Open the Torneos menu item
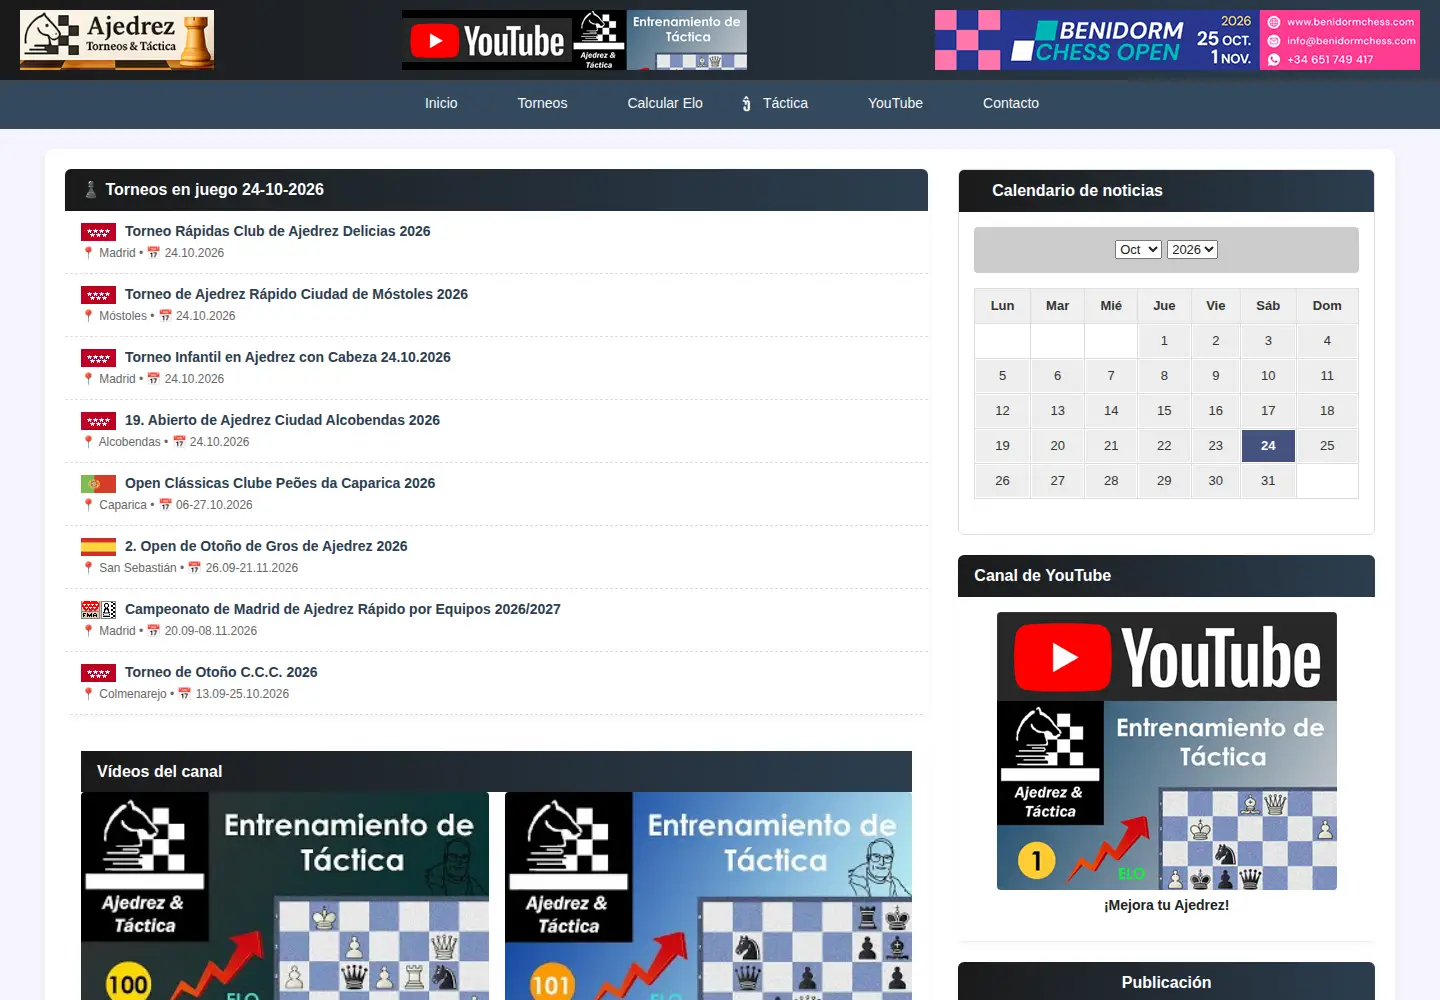 coord(542,103)
